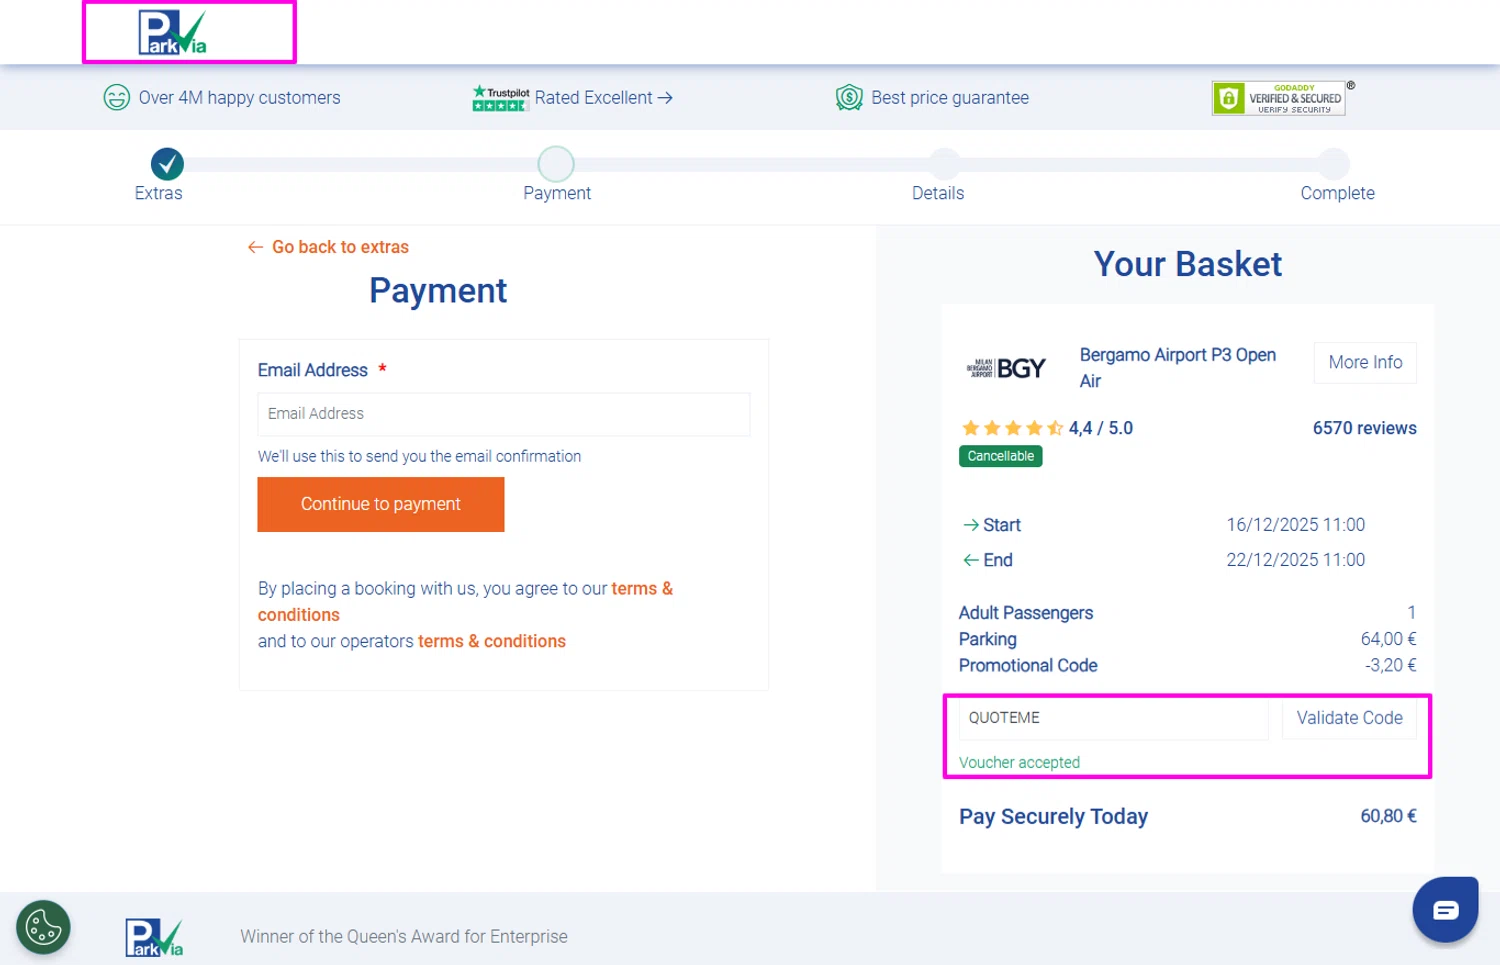Click the Promotional Code discount -3,20 €
Viewport: 1500px width, 965px height.
tap(1390, 665)
